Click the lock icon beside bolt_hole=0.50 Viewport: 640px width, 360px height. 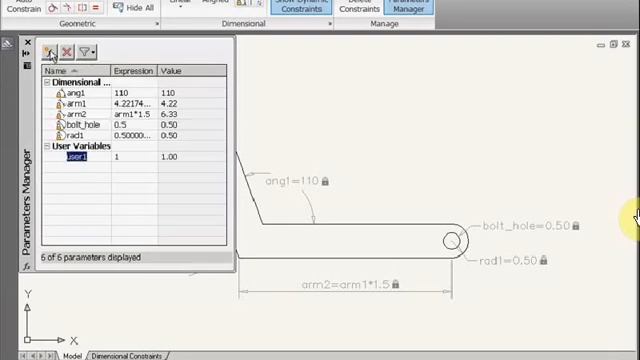click(576, 226)
